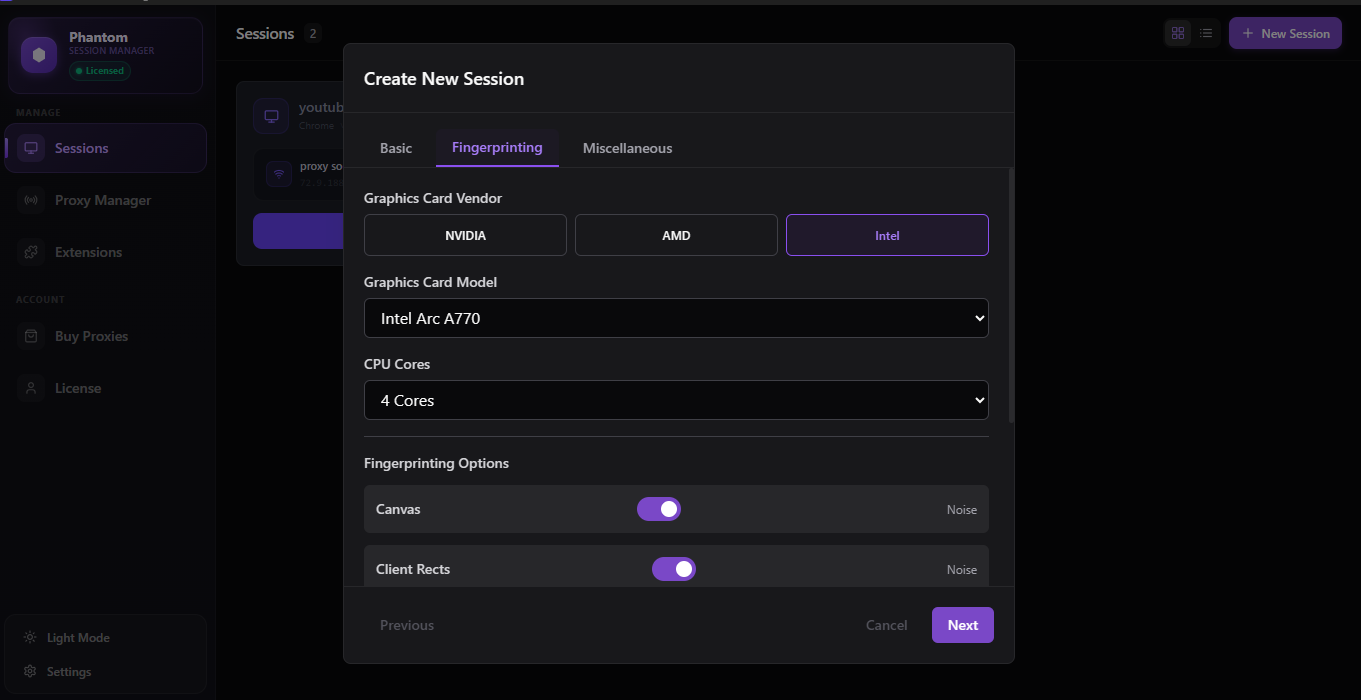Click the Light Mode sun icon

[x=30, y=638]
